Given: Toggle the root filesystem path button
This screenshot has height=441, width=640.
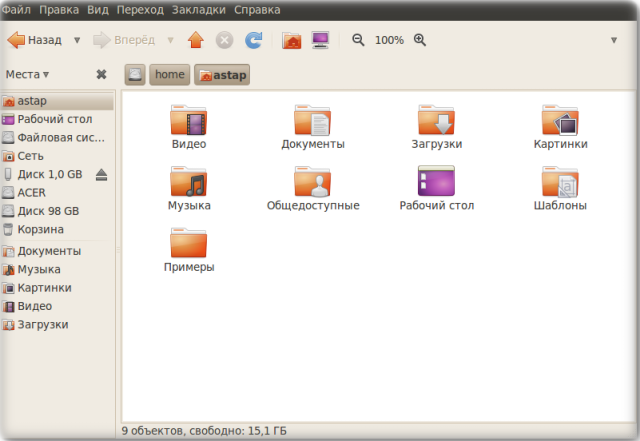Looking at the screenshot, I should point(135,75).
